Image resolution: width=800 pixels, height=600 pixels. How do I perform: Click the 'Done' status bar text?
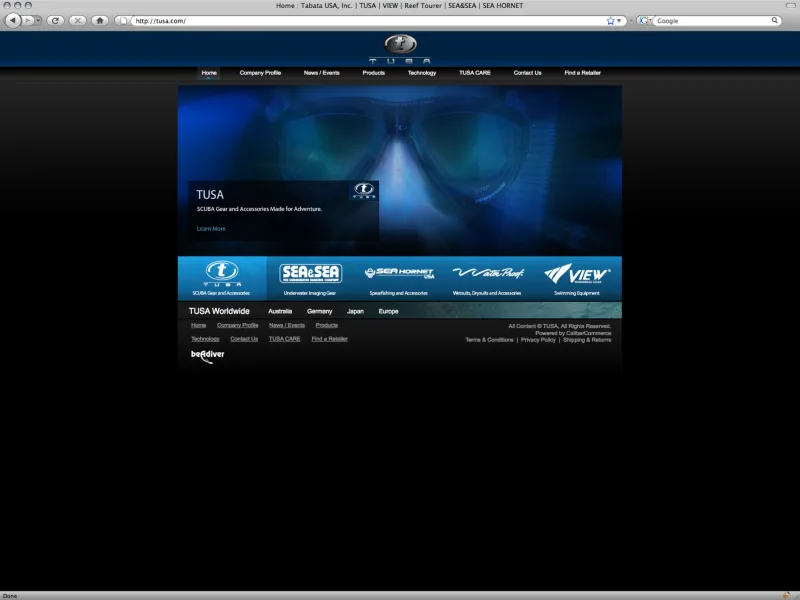(x=10, y=596)
